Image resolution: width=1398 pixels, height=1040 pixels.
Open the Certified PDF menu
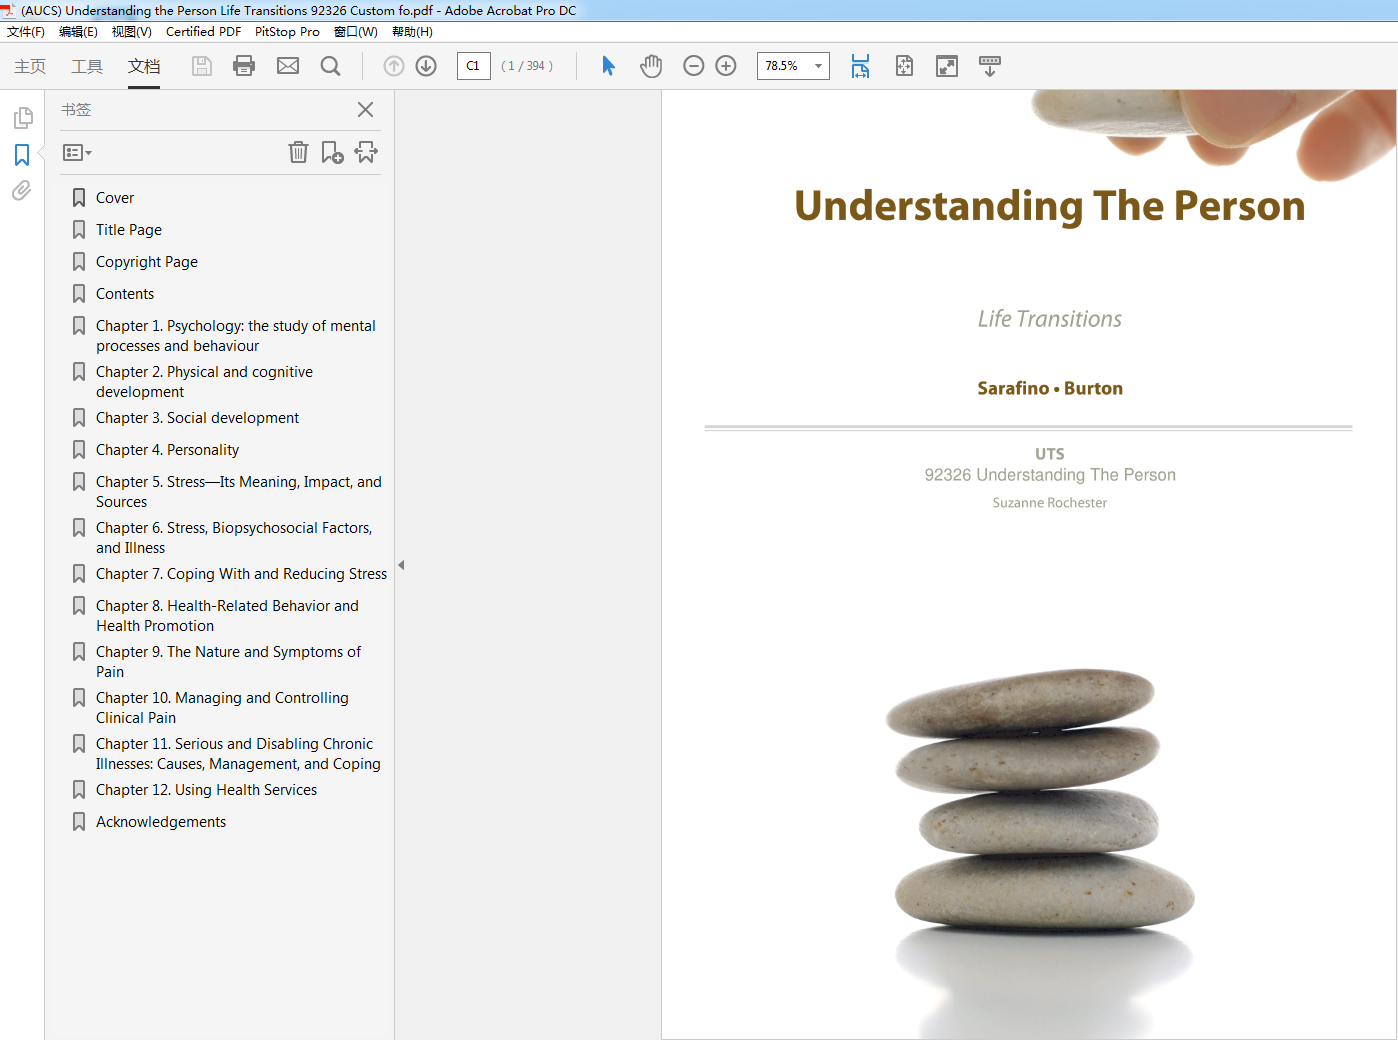tap(203, 32)
